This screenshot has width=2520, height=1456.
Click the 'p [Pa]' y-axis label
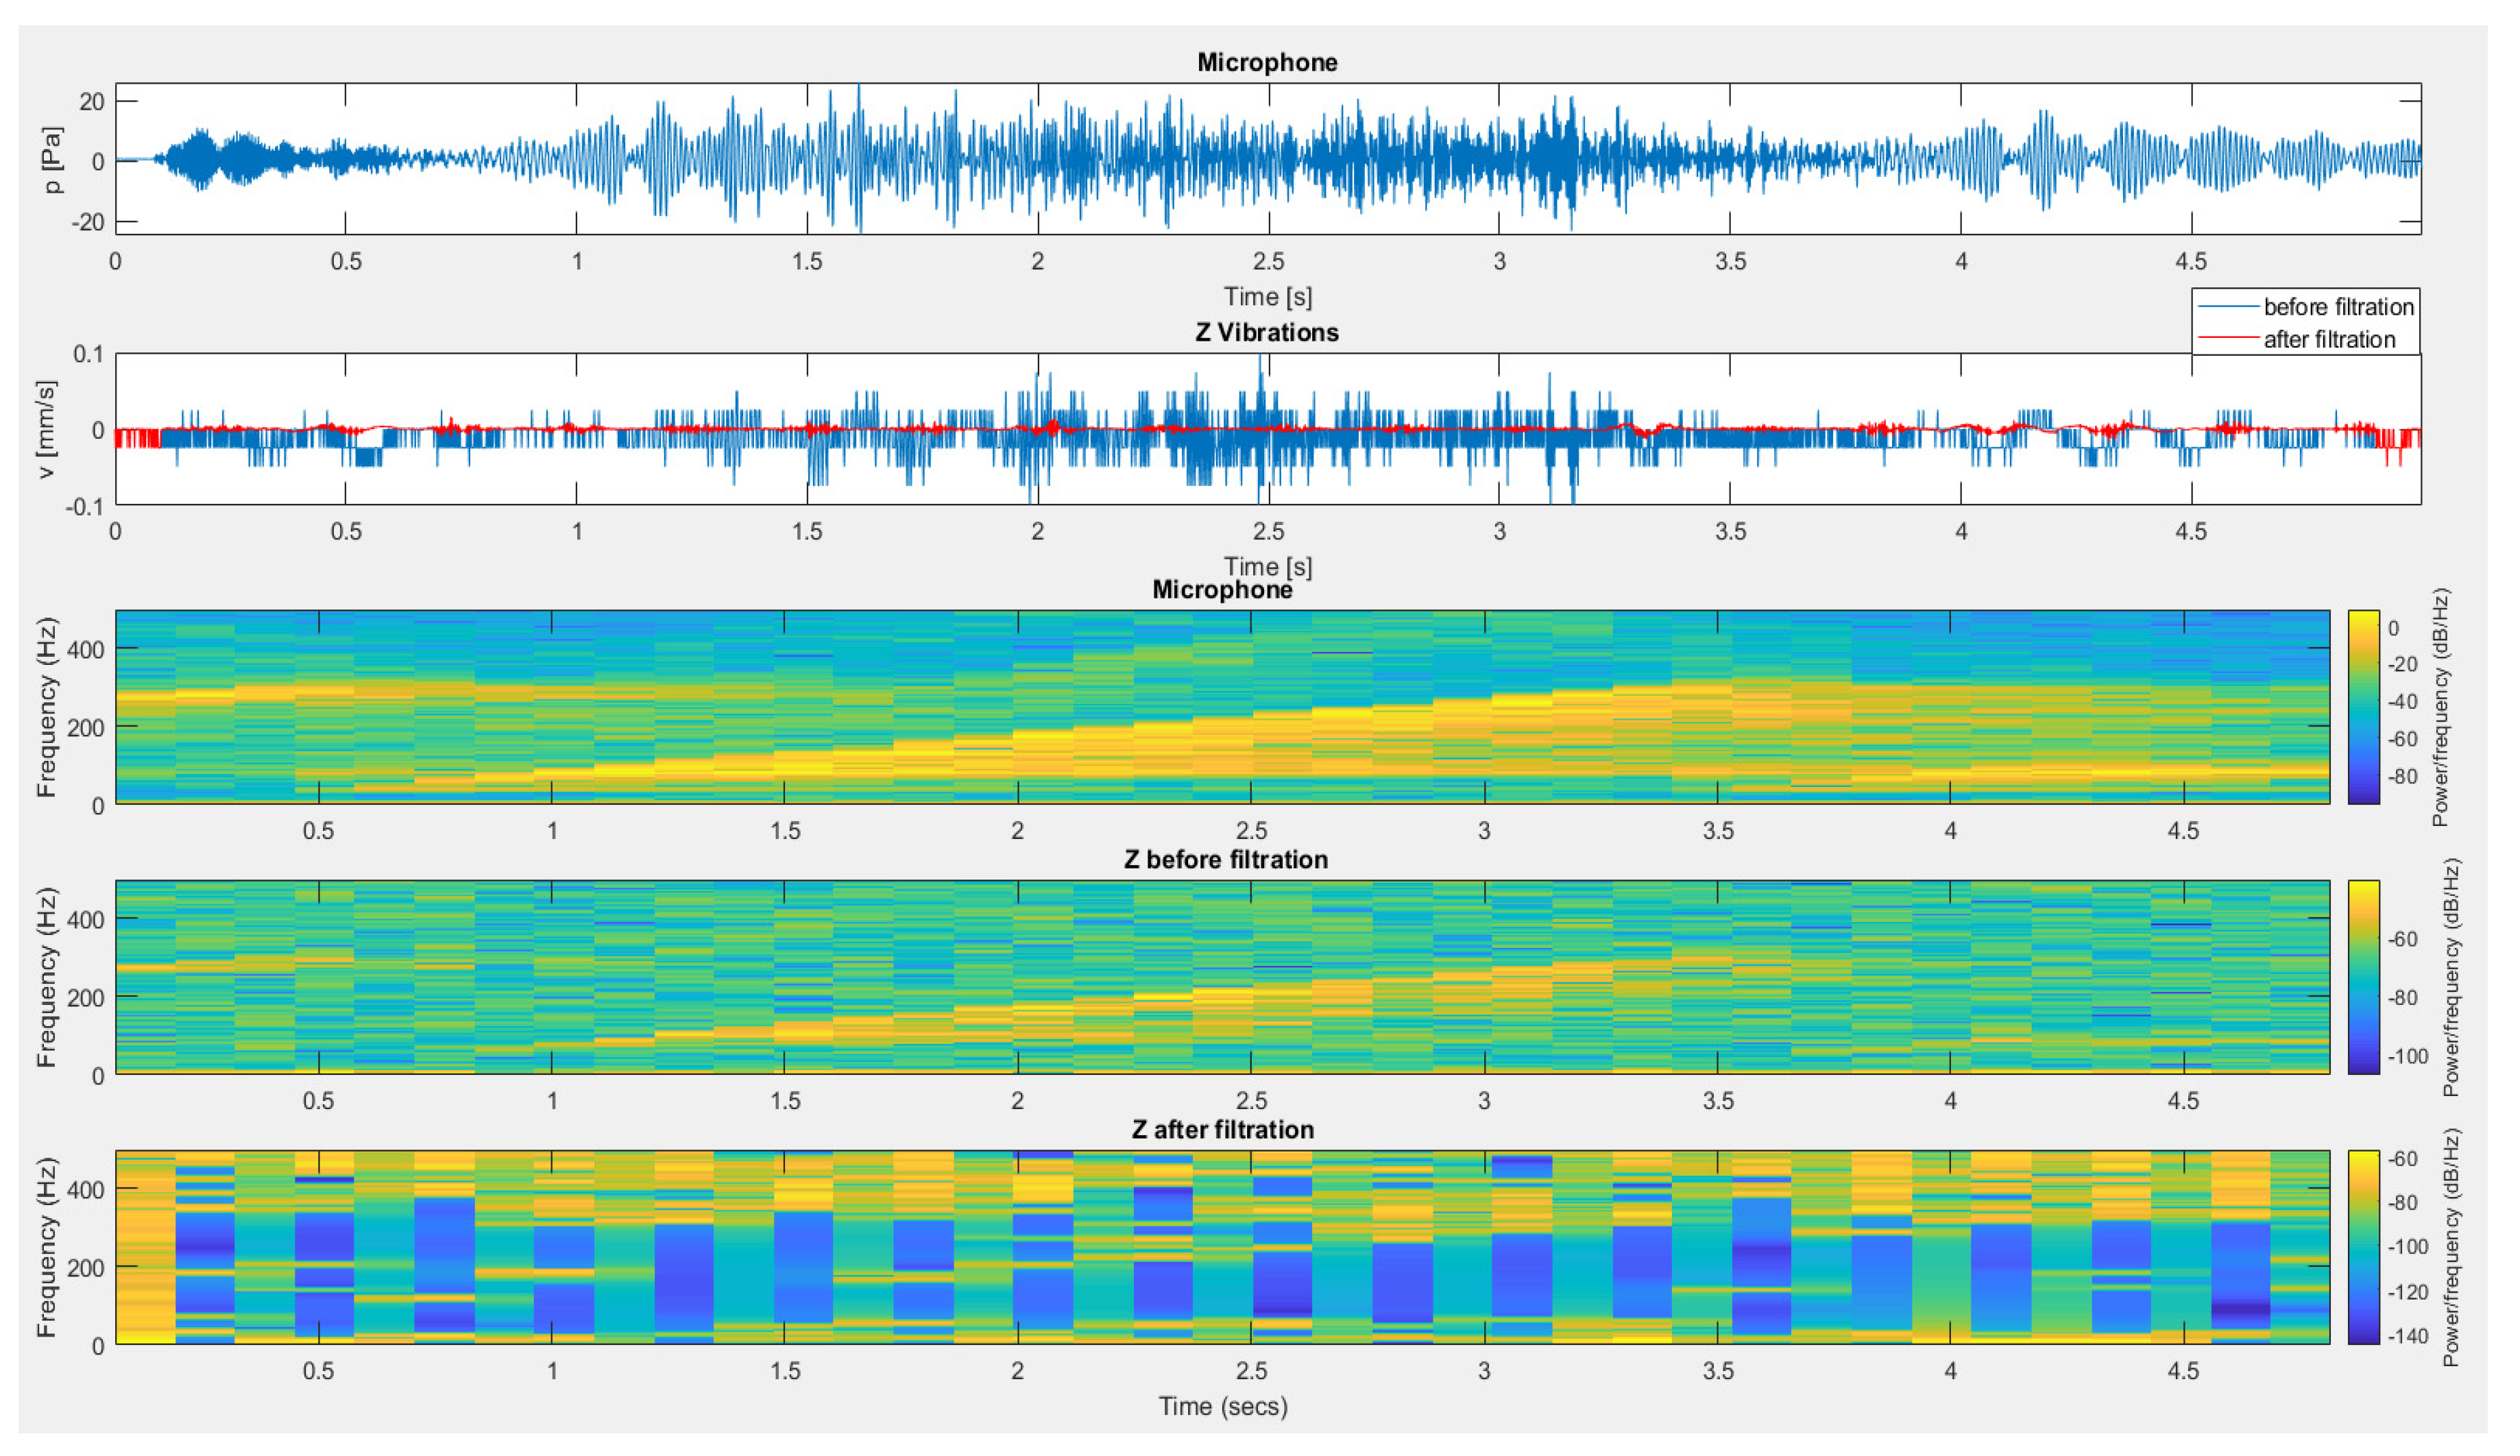point(52,160)
